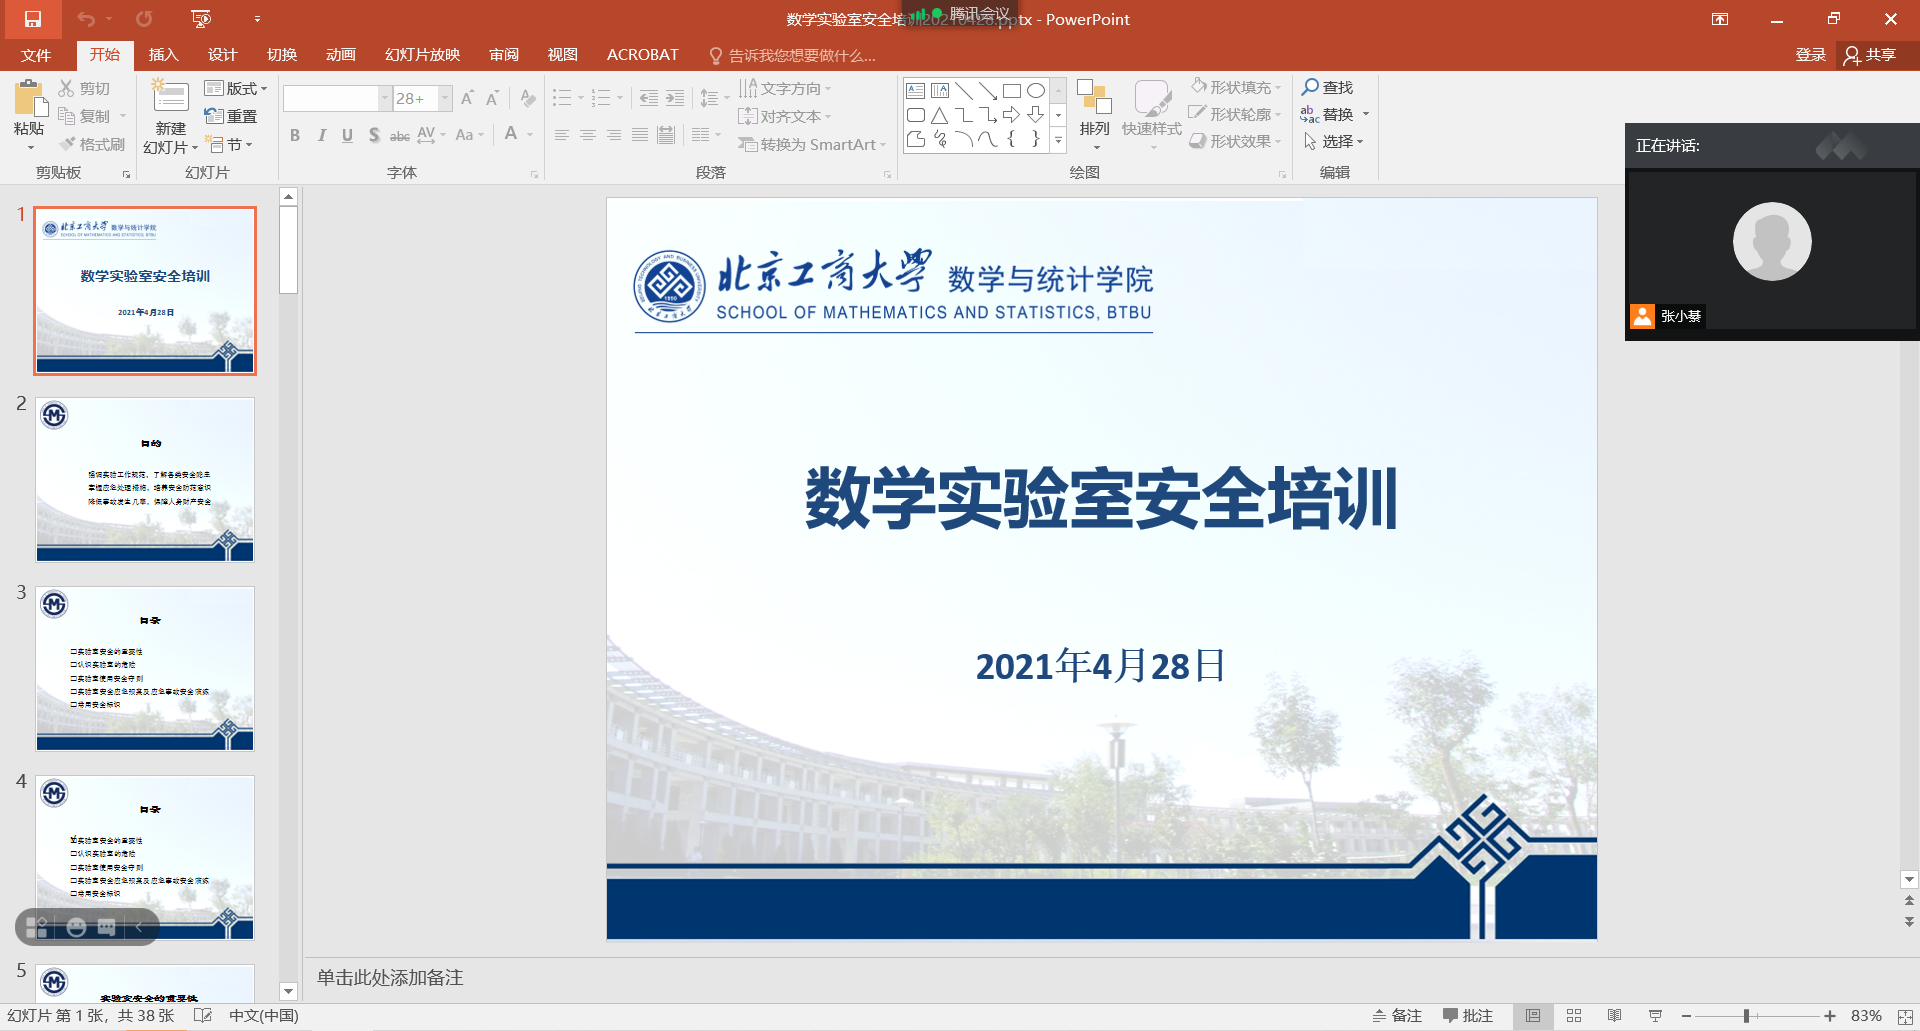Expand the Select dropdown in Editing
The width and height of the screenshot is (1920, 1031).
pos(1334,142)
